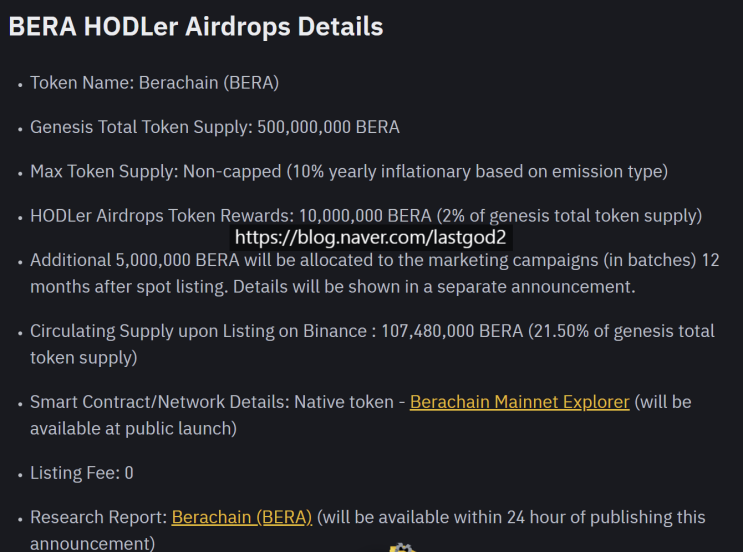This screenshot has height=552, width=743.
Task: Click the Additional 5,000,000 BERA marketing paragraph
Action: coord(374,273)
